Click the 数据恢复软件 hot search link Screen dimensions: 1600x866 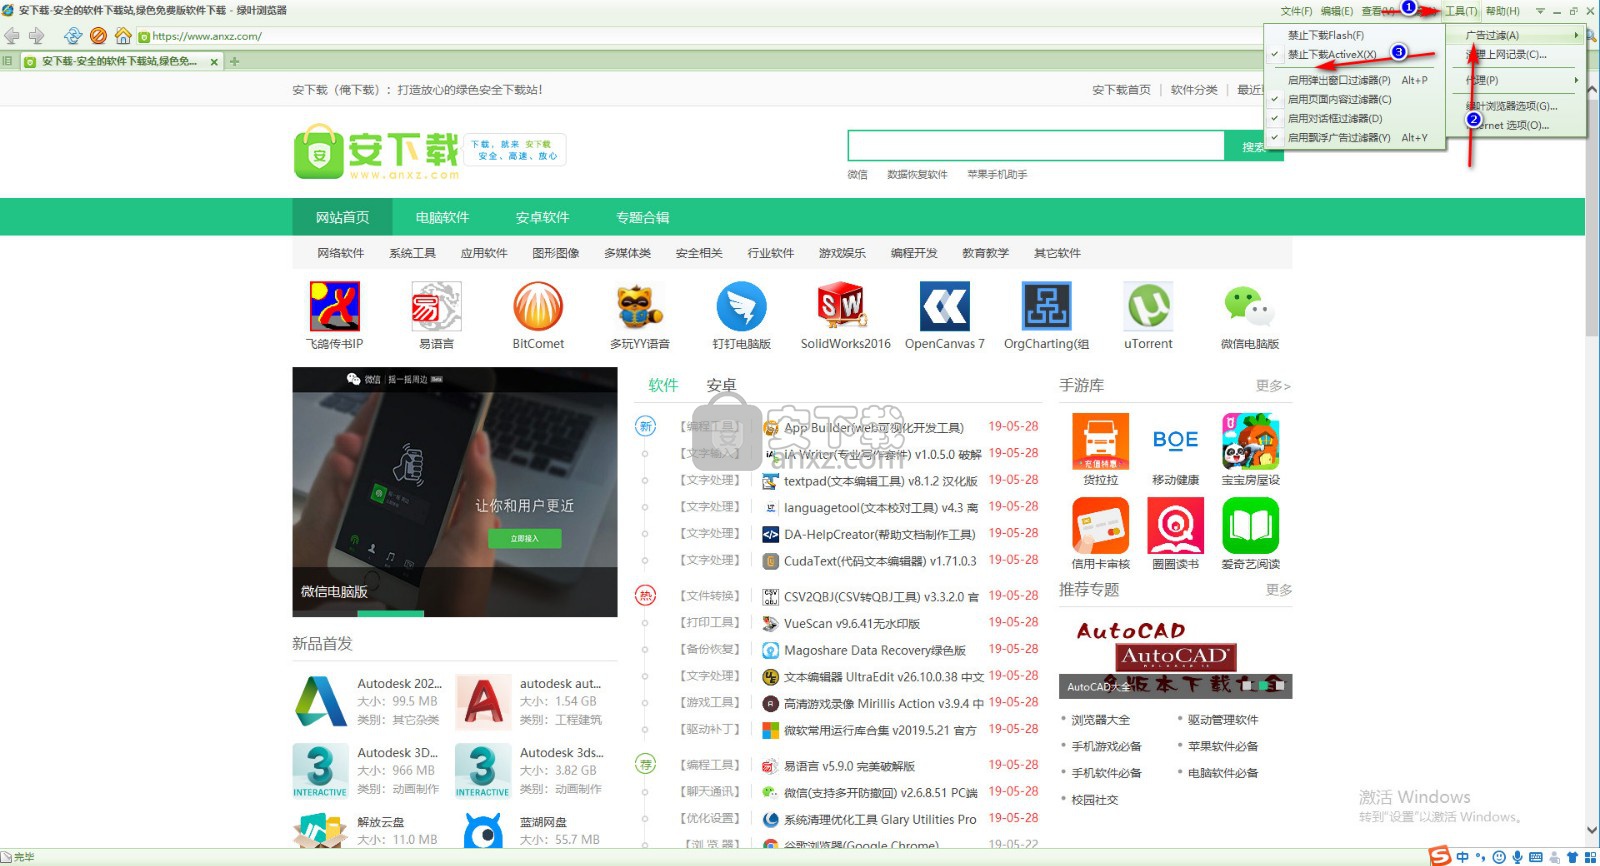917,175
